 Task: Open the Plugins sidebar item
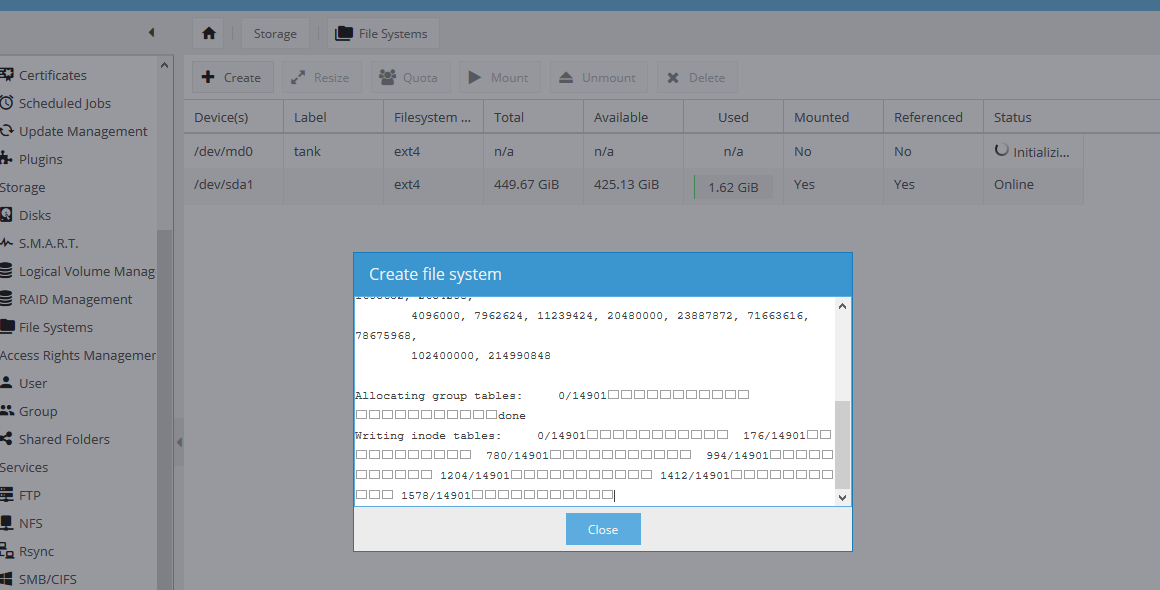click(x=40, y=159)
